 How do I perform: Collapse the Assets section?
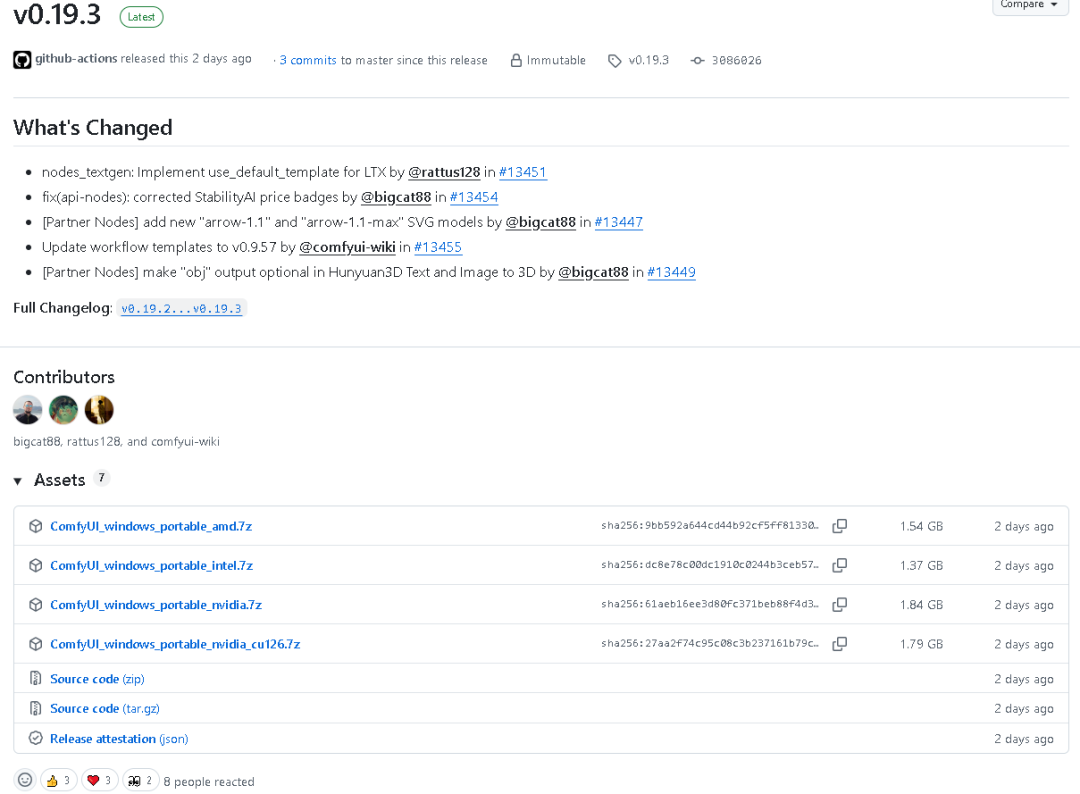coord(18,481)
